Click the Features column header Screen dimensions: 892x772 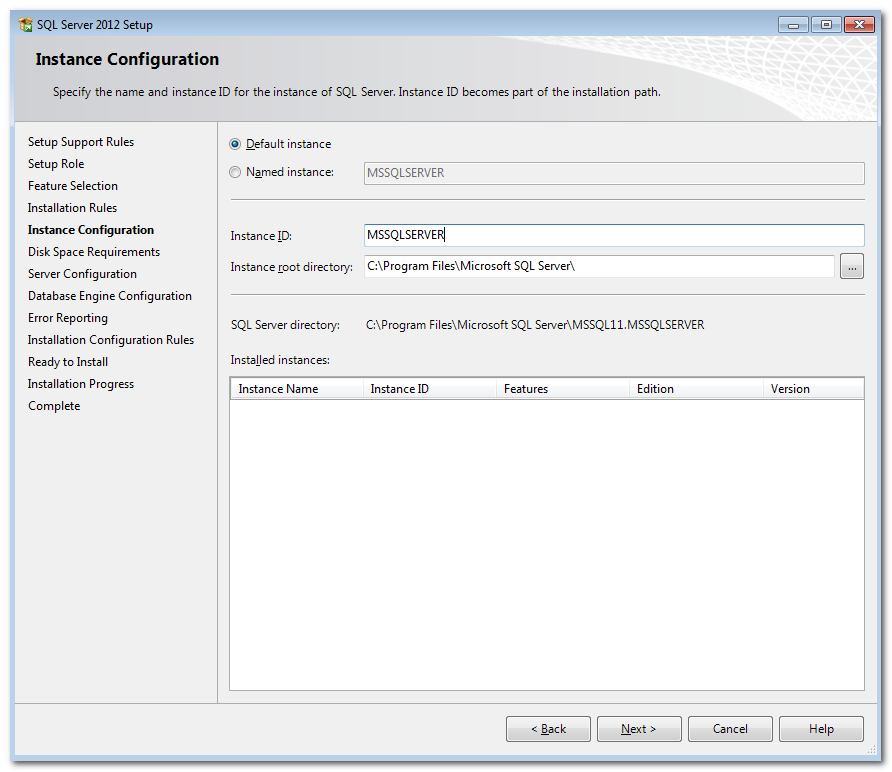[562, 389]
